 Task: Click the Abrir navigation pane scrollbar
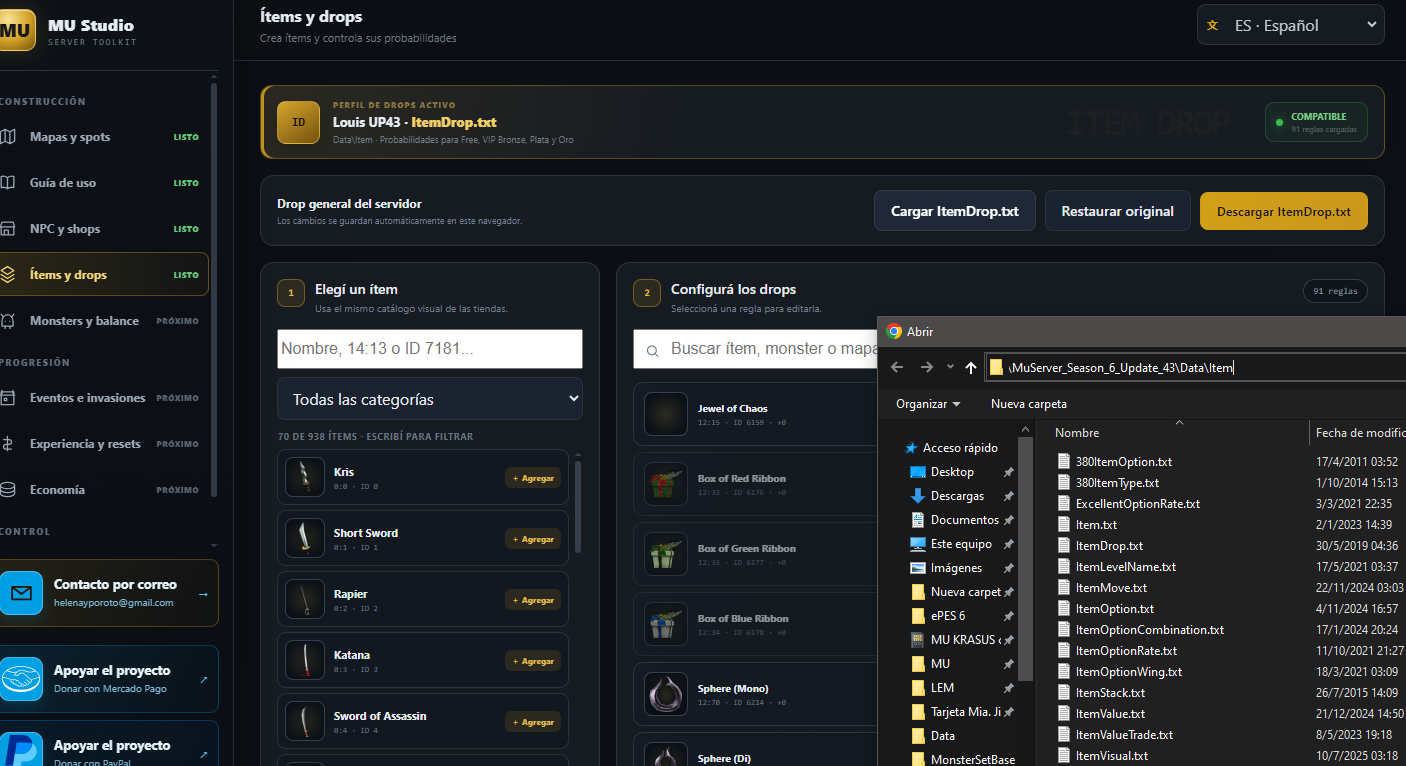point(1026,560)
